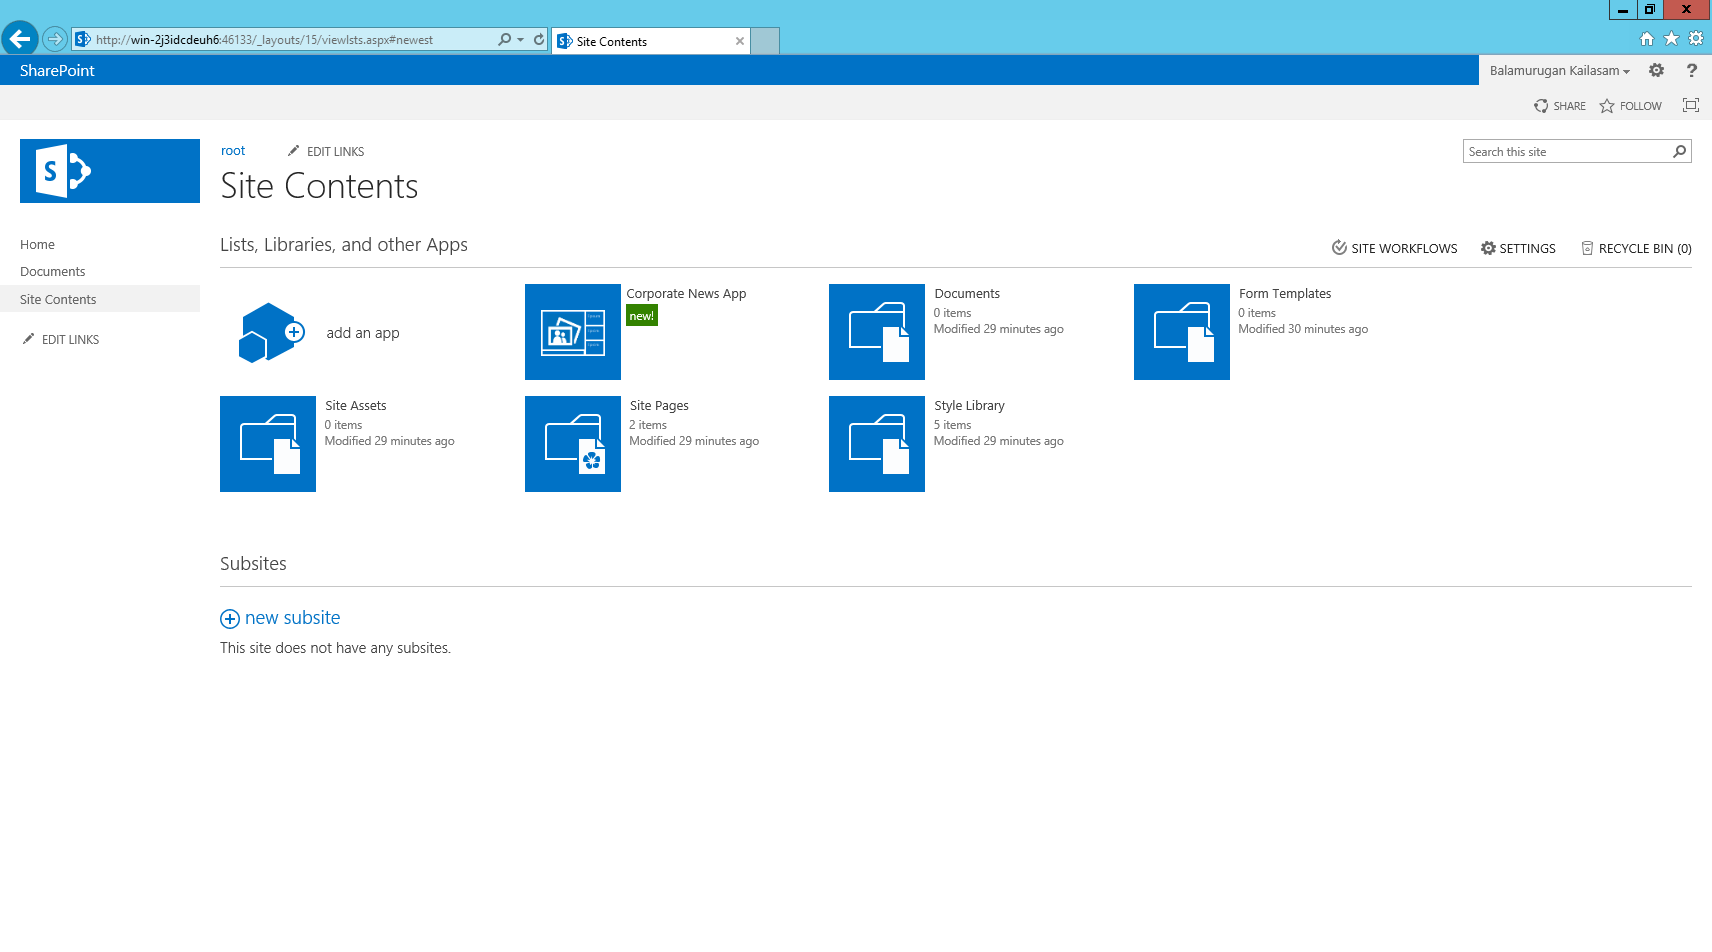
Task: Click the add an app text link
Action: 363,333
